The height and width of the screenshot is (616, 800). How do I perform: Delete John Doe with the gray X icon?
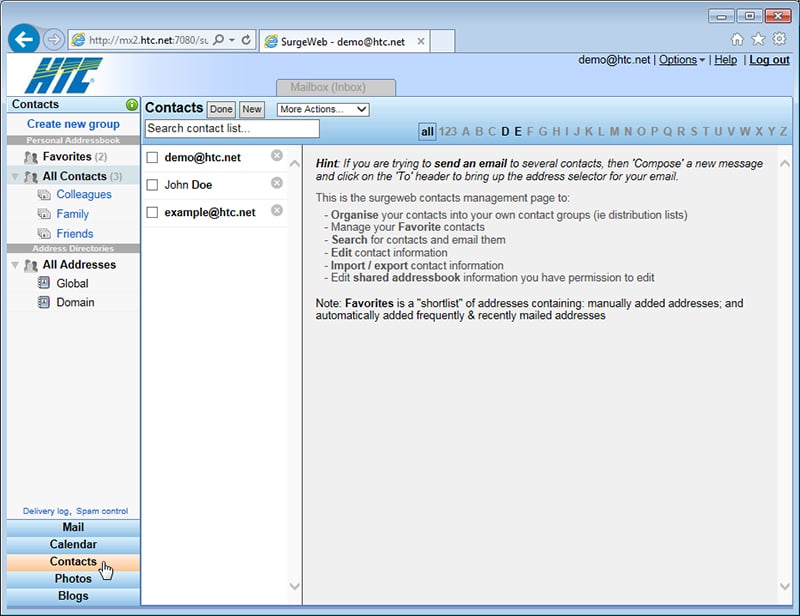(x=277, y=183)
